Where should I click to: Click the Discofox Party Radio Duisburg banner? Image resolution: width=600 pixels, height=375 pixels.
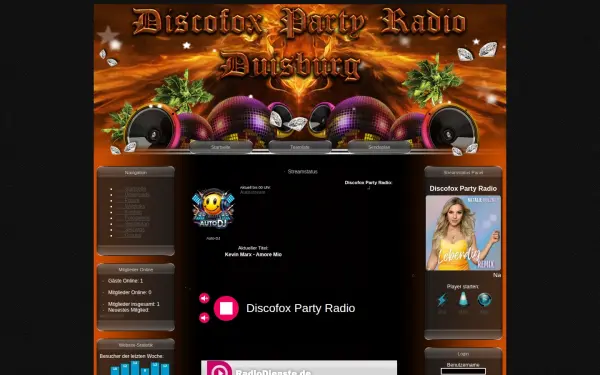[x=300, y=79]
